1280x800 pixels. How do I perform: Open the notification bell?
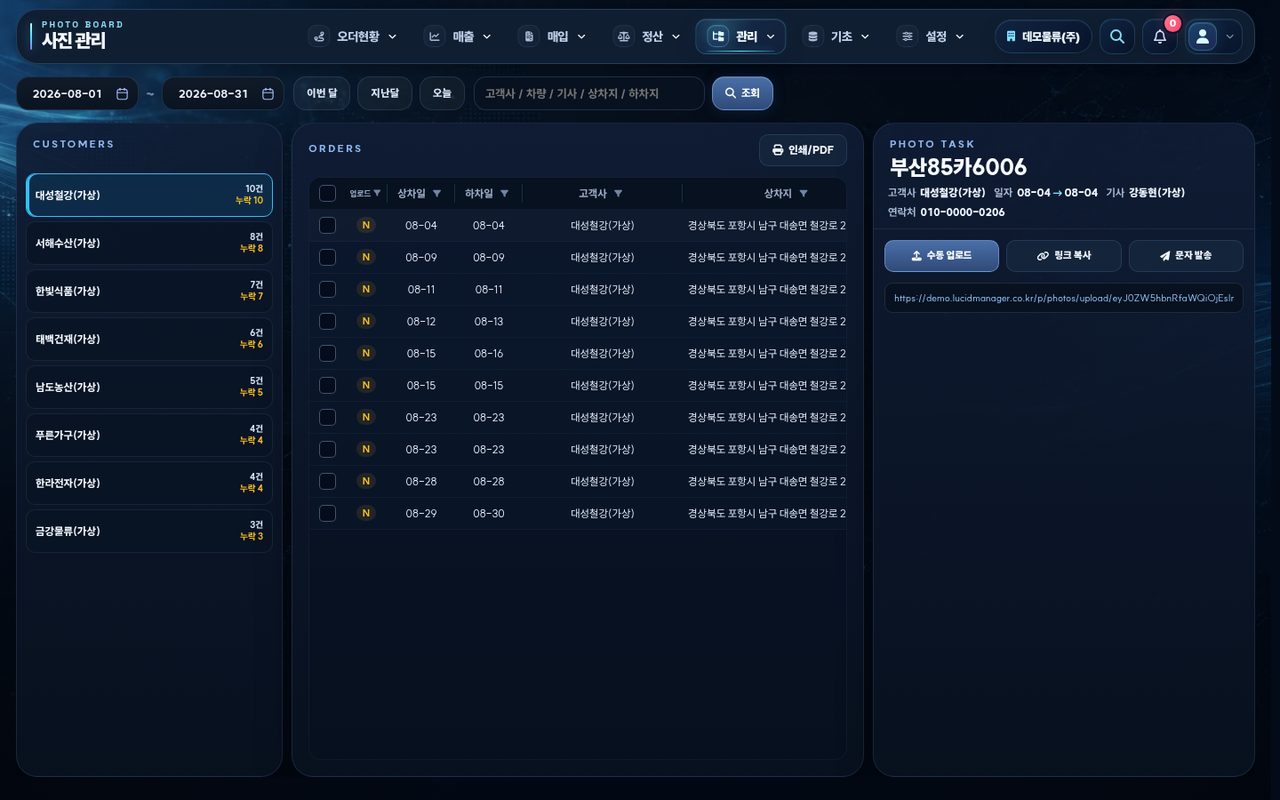(1160, 37)
